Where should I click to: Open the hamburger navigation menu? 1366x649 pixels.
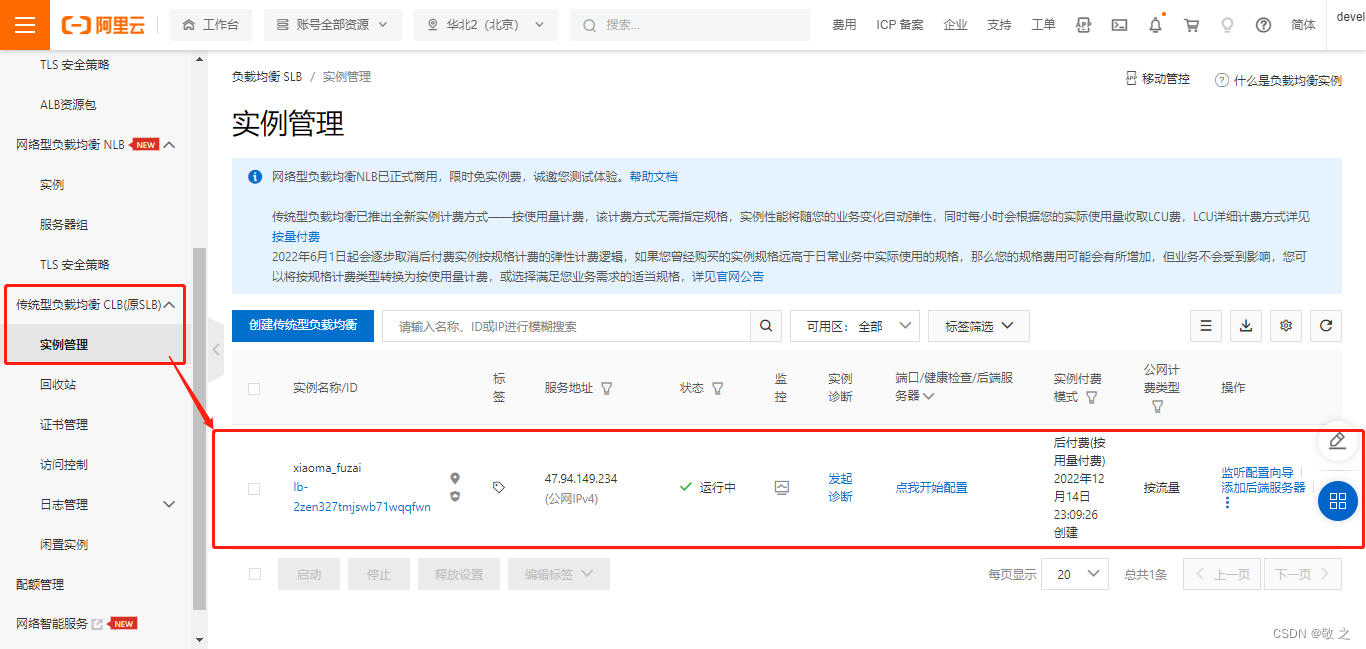click(x=25, y=25)
